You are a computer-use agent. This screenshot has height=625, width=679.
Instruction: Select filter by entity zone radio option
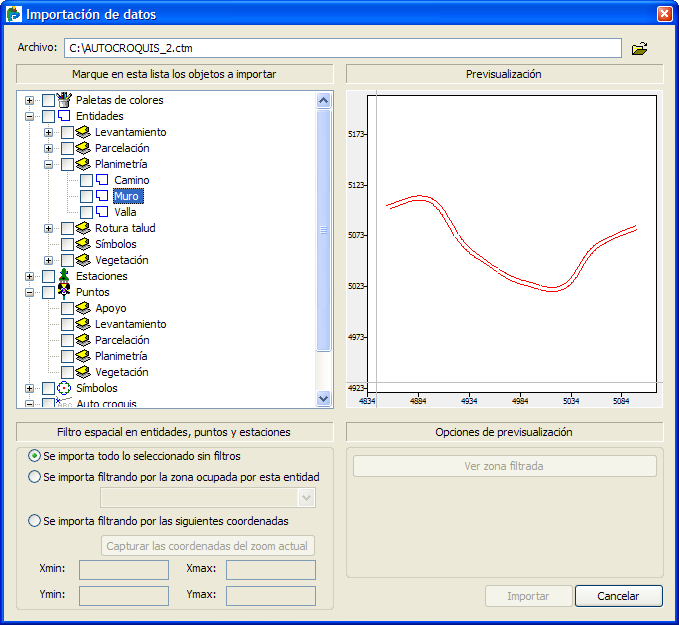coord(35,477)
